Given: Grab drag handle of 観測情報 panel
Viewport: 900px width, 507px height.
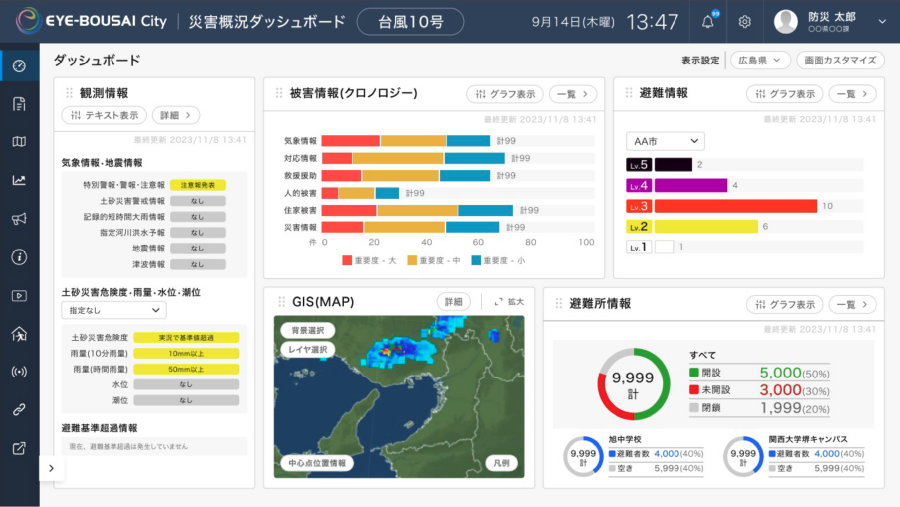Looking at the screenshot, I should coord(69,93).
